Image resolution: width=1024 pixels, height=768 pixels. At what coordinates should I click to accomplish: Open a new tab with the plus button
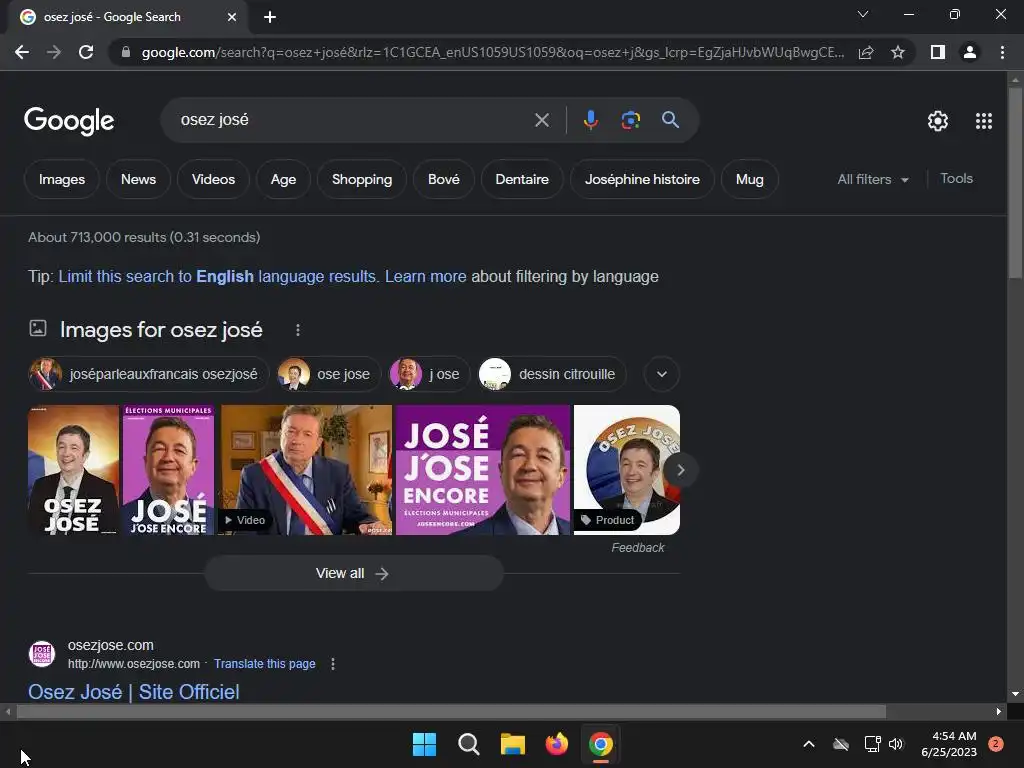point(270,17)
